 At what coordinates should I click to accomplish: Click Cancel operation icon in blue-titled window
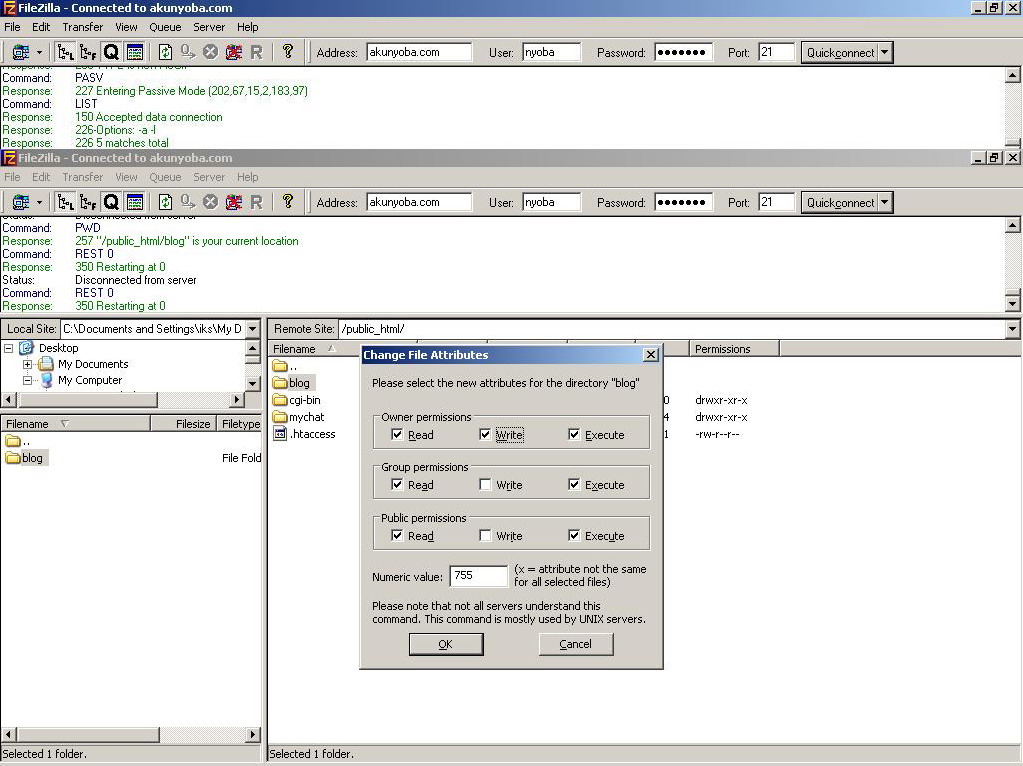[210, 52]
